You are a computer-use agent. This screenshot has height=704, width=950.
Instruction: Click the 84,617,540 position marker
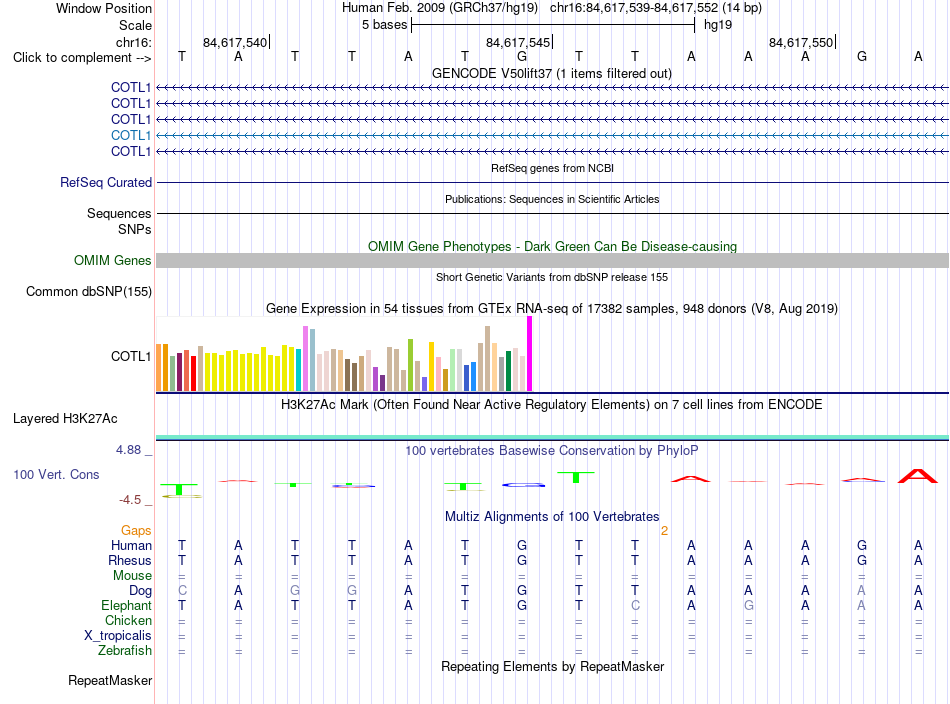(x=235, y=42)
